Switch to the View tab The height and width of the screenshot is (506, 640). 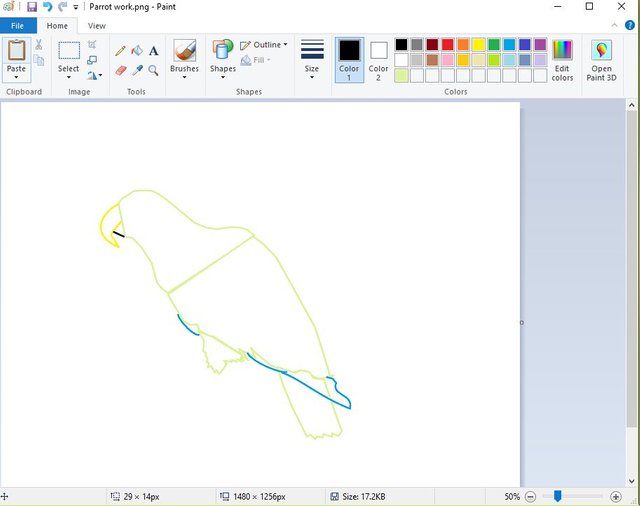click(x=97, y=26)
